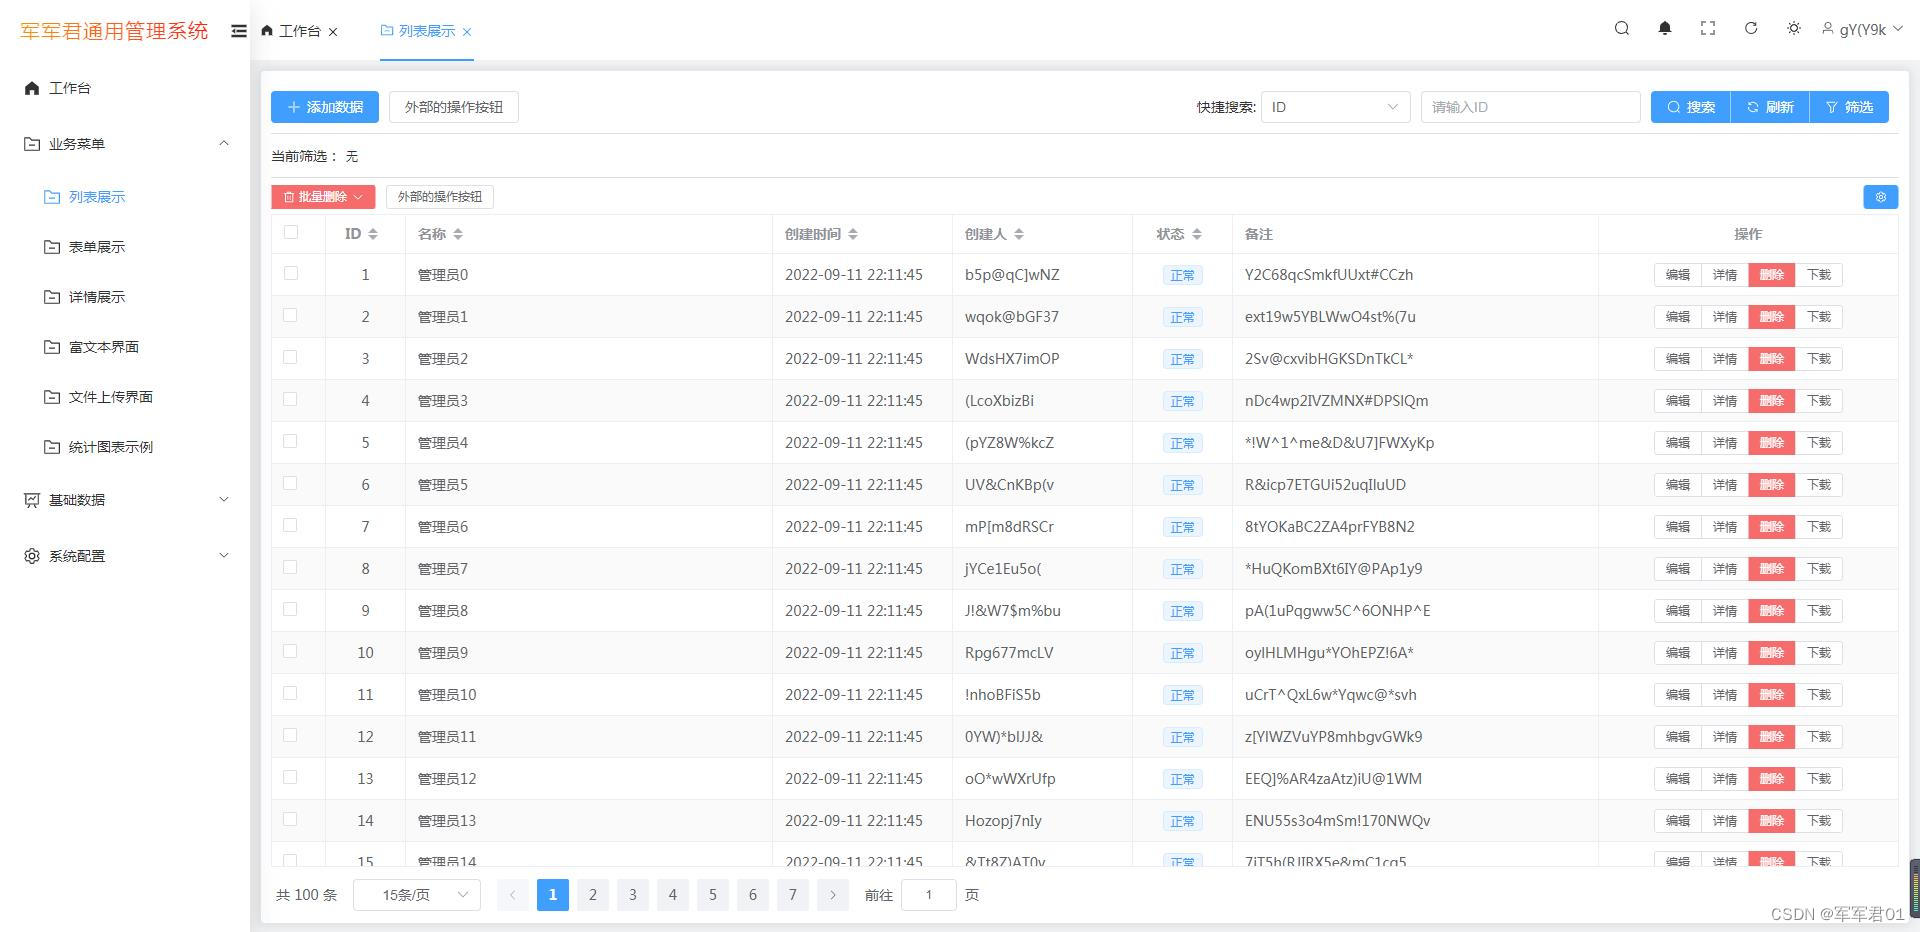
Task: Open 列表展示 in the sidebar
Action: [125, 197]
